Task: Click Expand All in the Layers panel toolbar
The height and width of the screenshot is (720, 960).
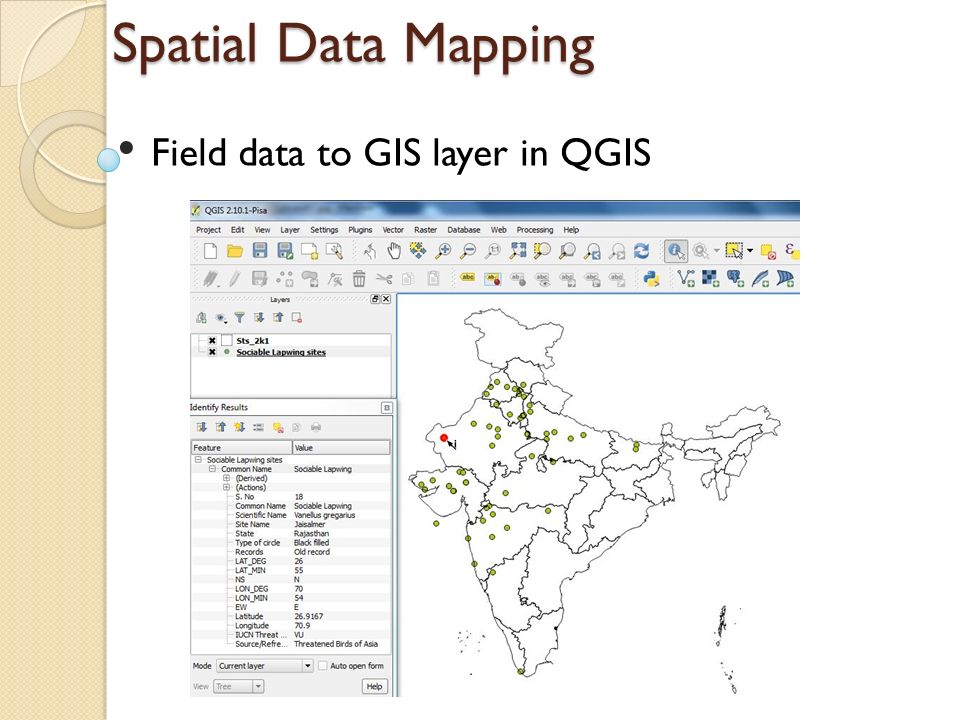Action: click(259, 318)
